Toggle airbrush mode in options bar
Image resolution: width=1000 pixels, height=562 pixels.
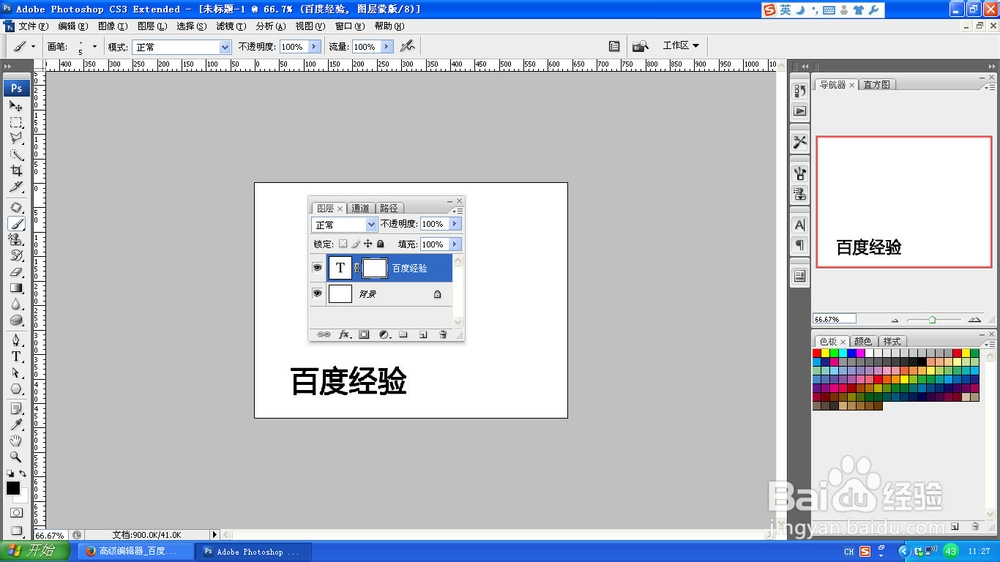[408, 46]
